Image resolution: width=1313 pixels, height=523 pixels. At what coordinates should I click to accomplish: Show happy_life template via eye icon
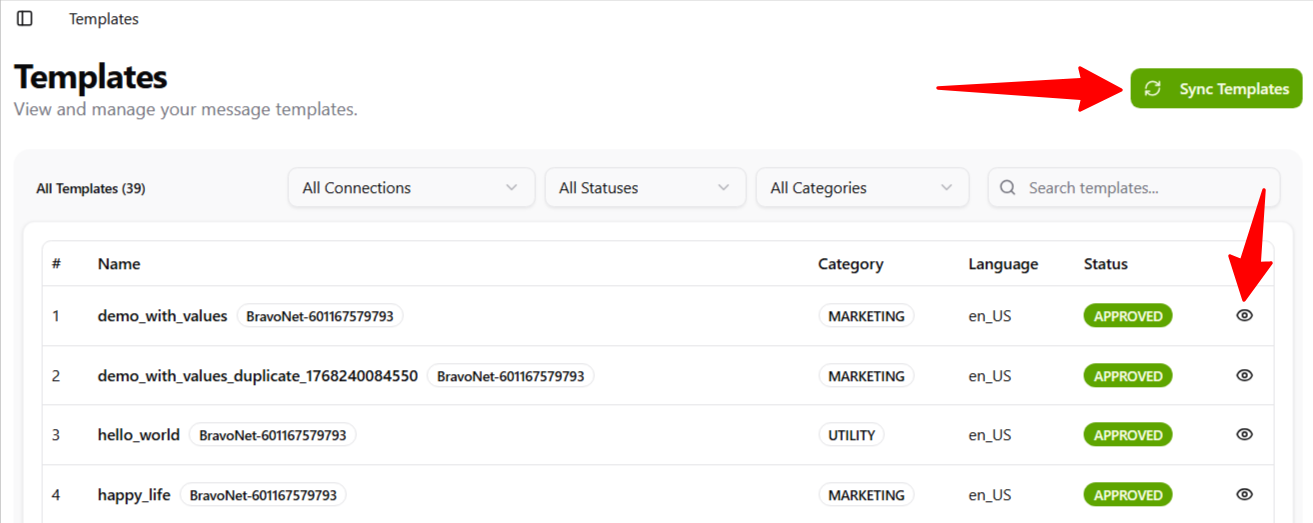[x=1244, y=495]
